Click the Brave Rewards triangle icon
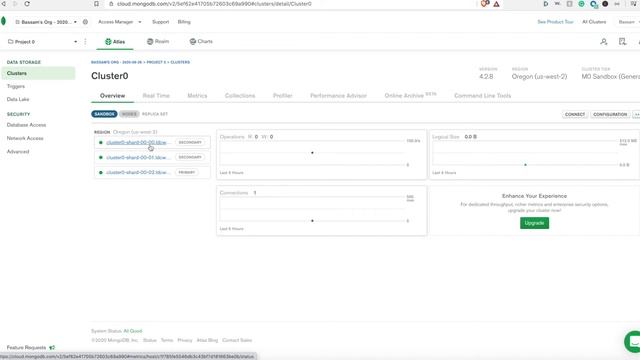The image size is (640, 360). tap(496, 4)
